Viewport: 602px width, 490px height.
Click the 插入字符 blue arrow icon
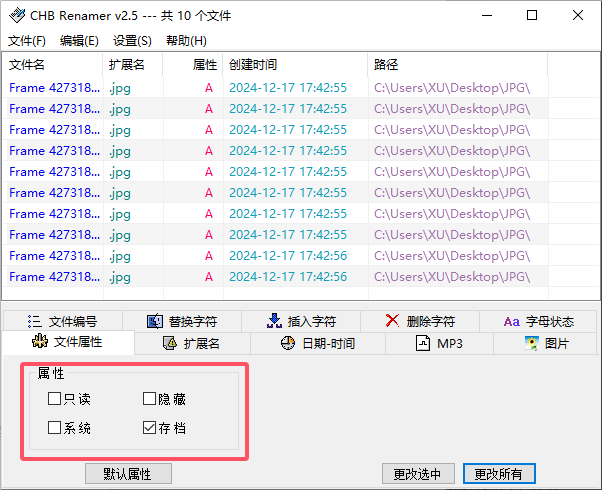point(274,321)
